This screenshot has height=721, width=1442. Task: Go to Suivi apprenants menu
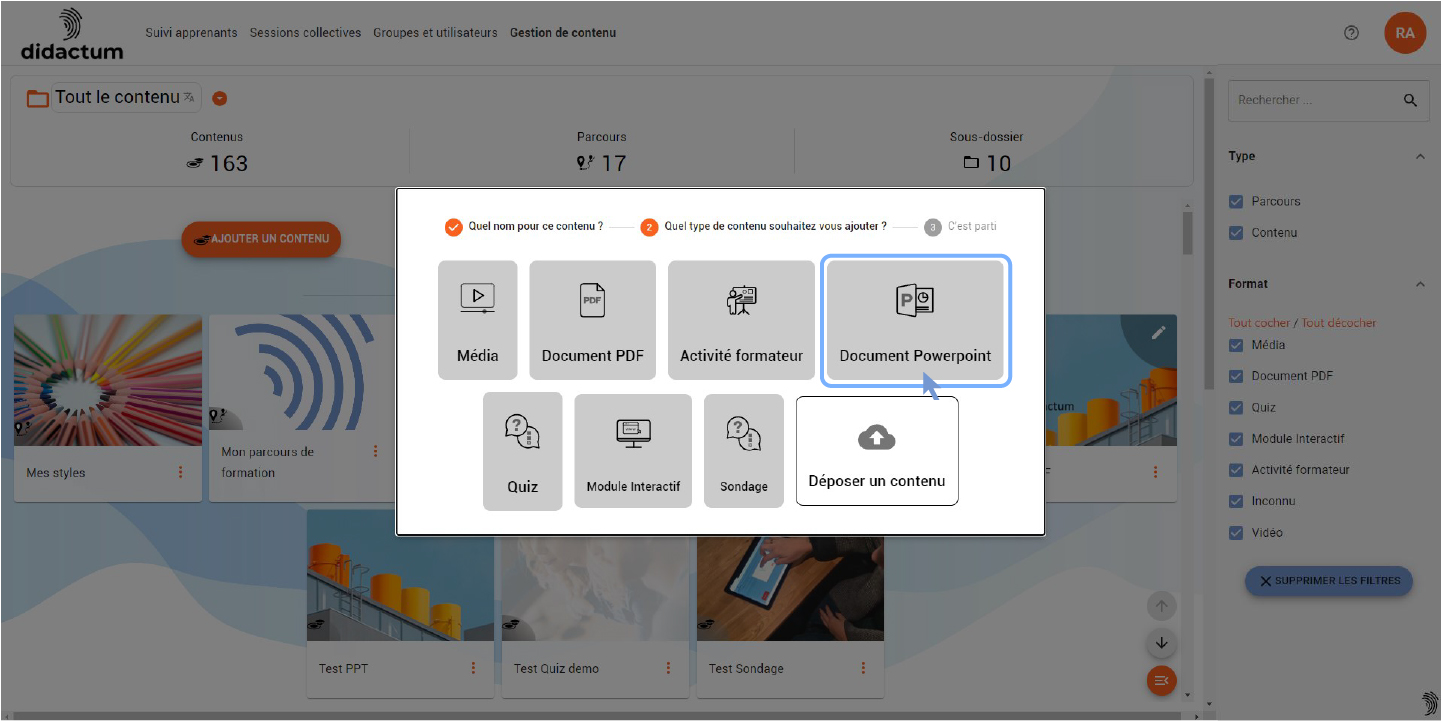click(192, 33)
